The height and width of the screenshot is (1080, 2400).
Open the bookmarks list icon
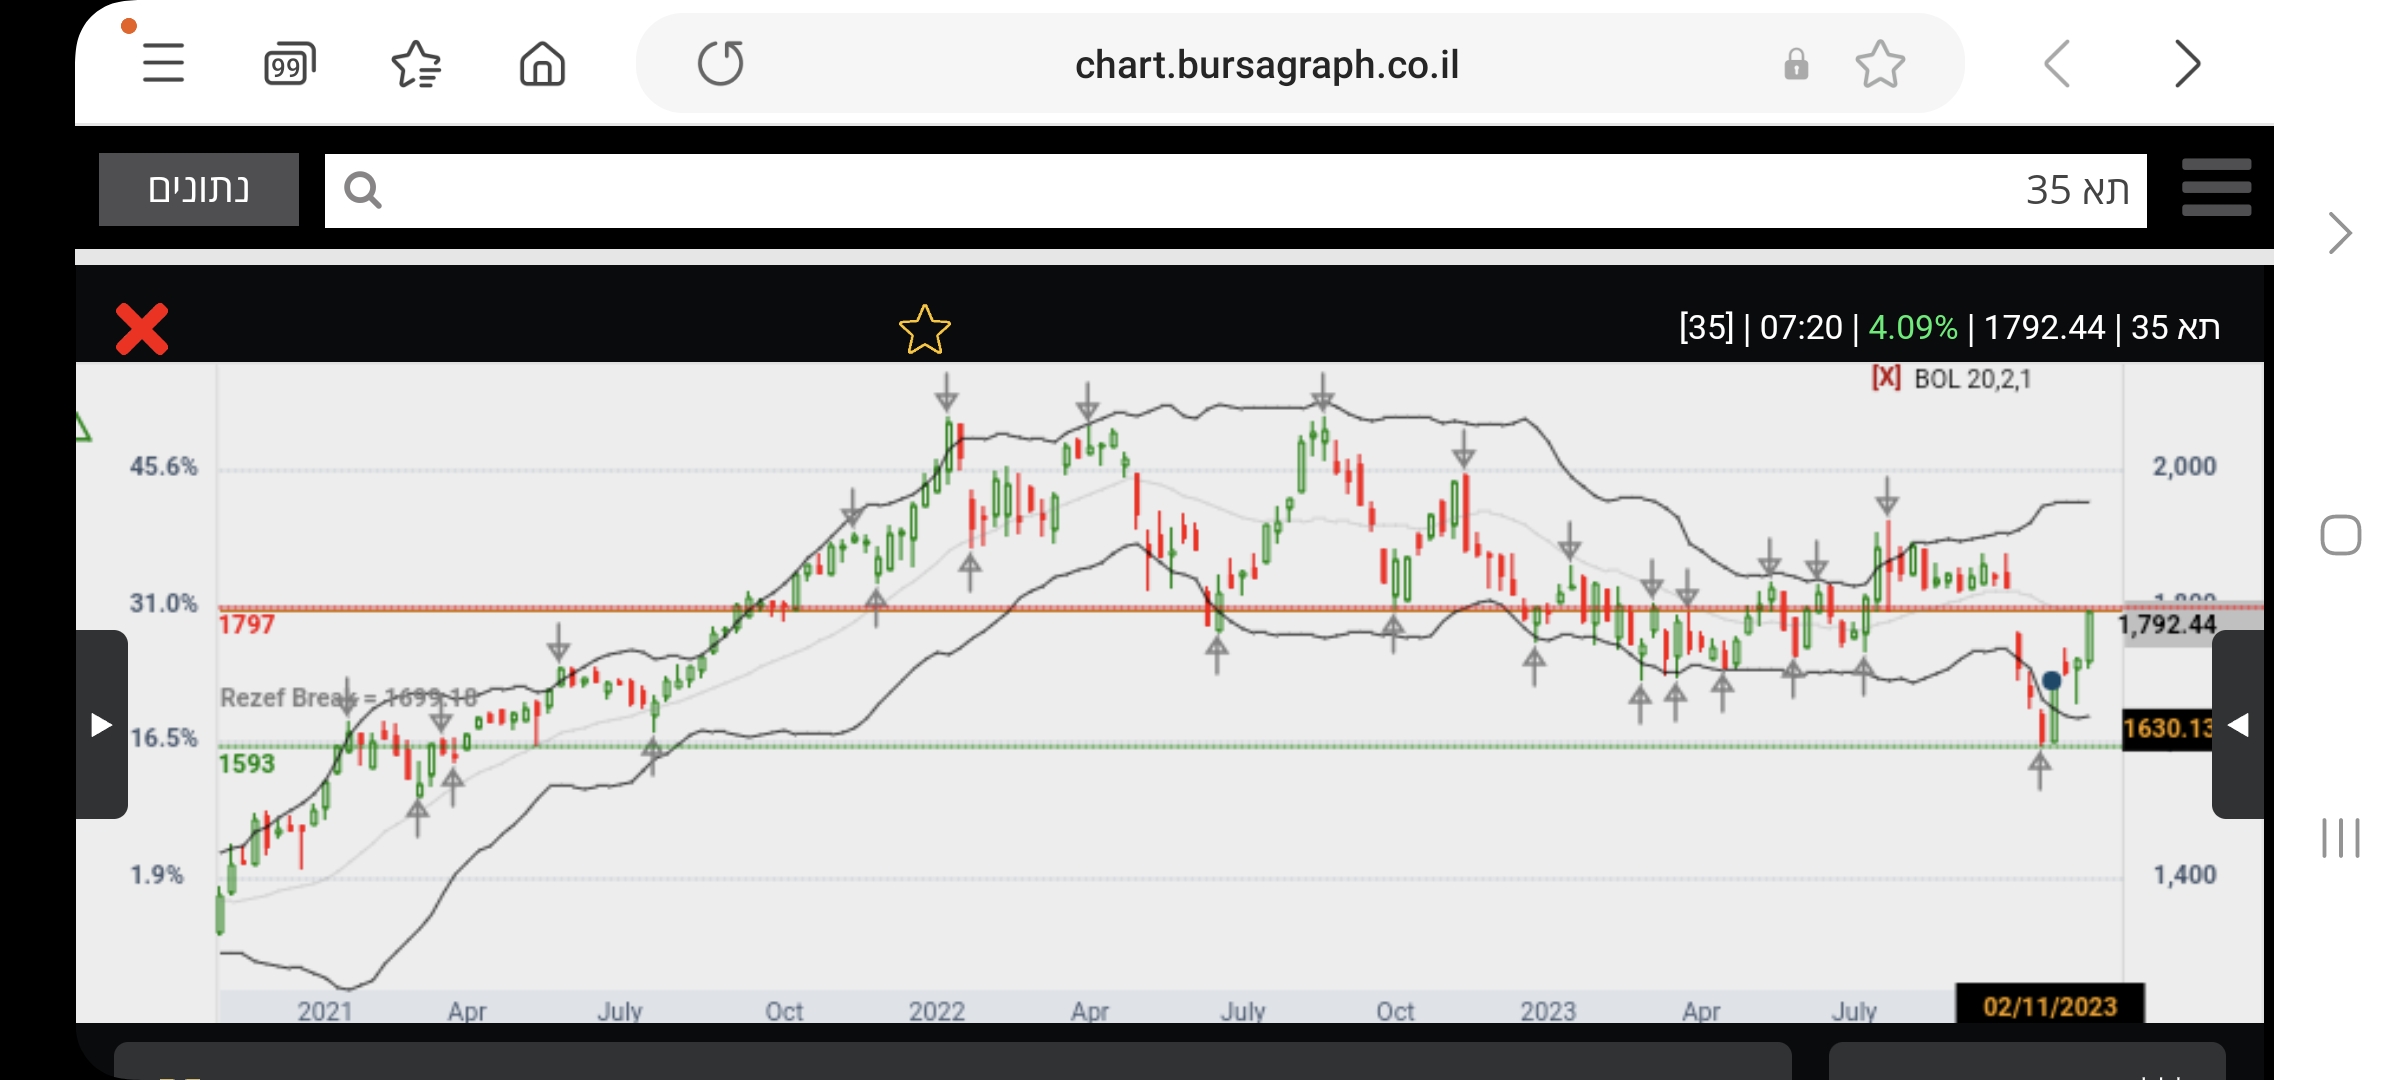click(416, 65)
